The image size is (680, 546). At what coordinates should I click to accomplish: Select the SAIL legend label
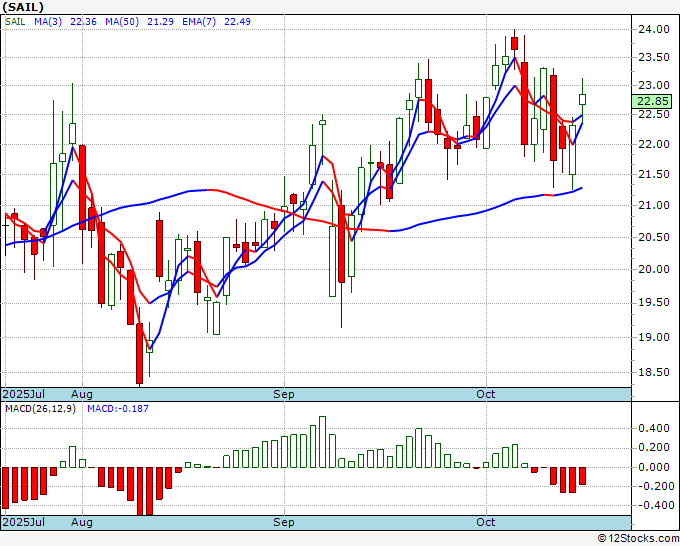click(x=15, y=22)
